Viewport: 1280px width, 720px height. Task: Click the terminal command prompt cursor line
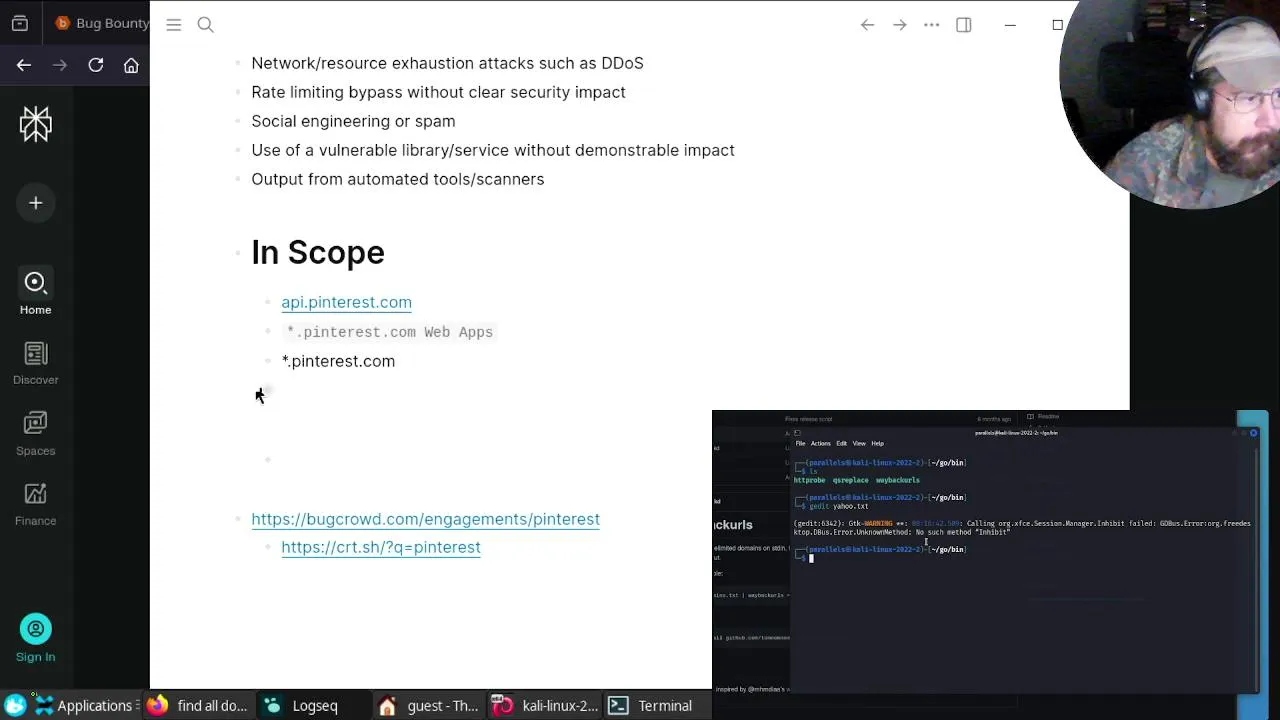click(811, 558)
